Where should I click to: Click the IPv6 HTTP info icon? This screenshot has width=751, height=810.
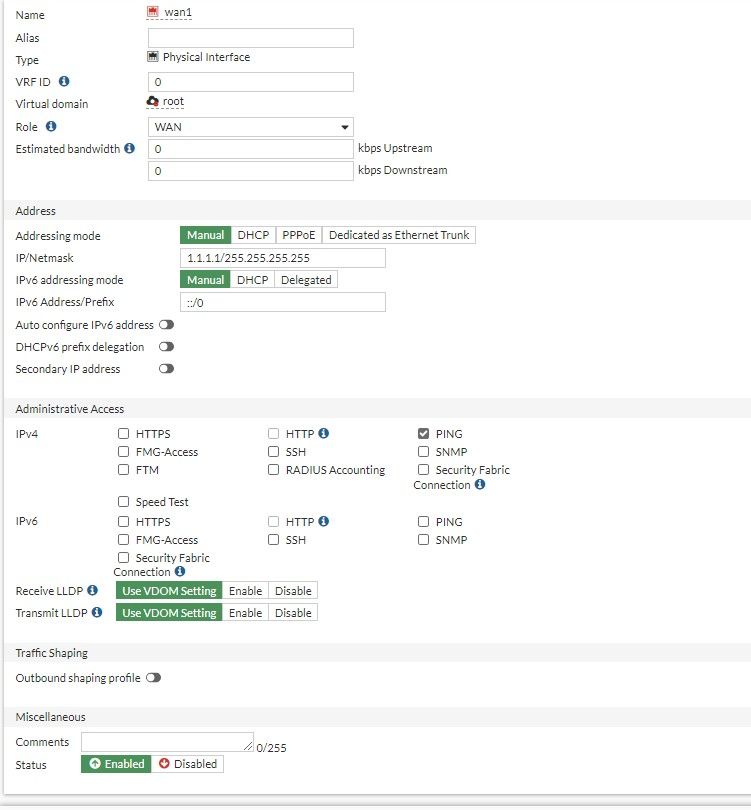[324, 521]
